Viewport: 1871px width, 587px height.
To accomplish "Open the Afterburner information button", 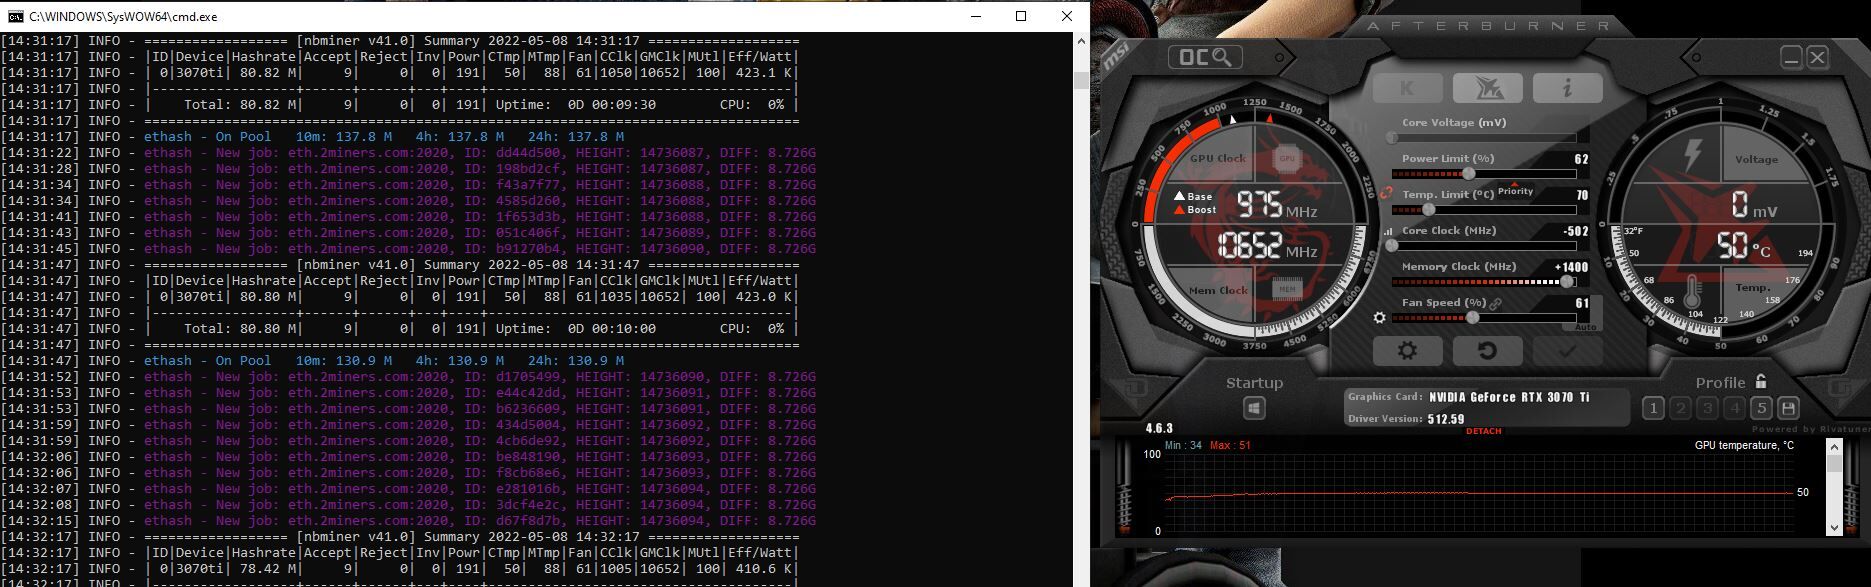I will (1567, 87).
